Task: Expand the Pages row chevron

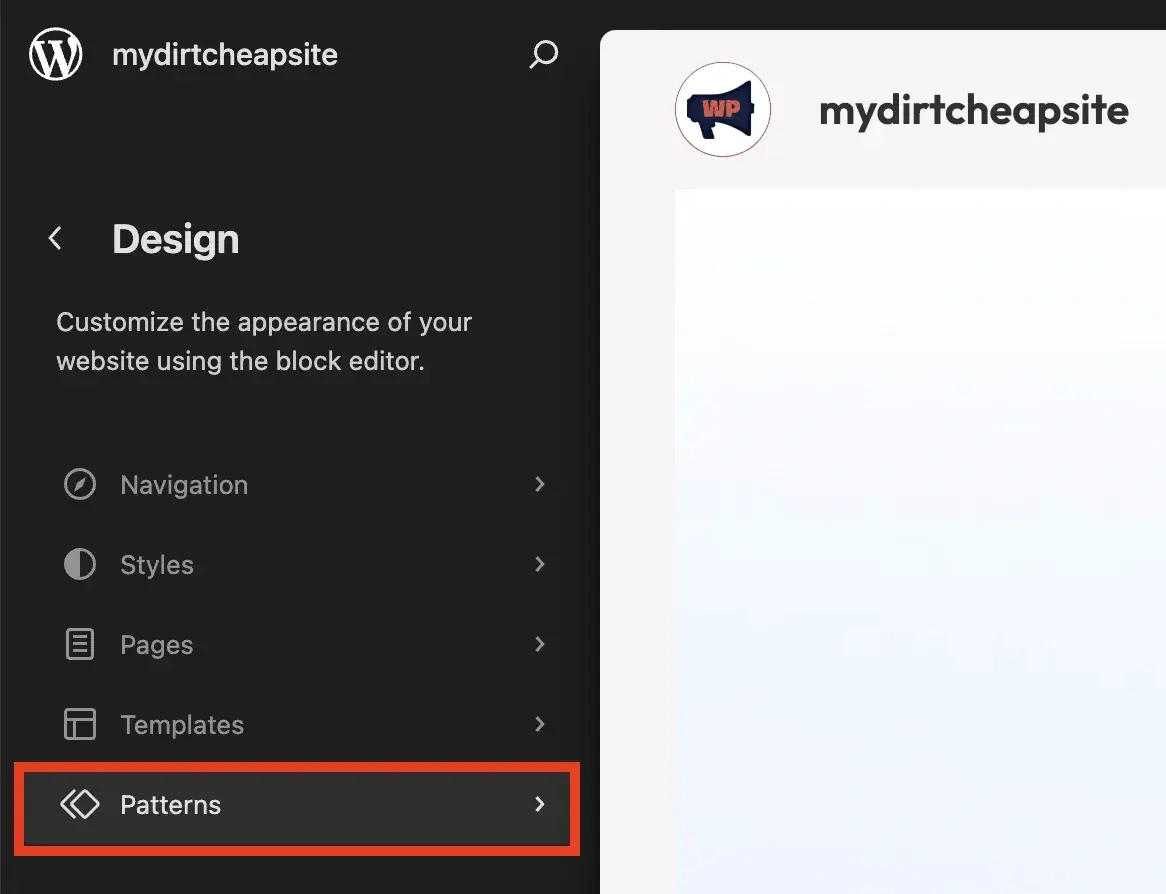Action: [540, 645]
